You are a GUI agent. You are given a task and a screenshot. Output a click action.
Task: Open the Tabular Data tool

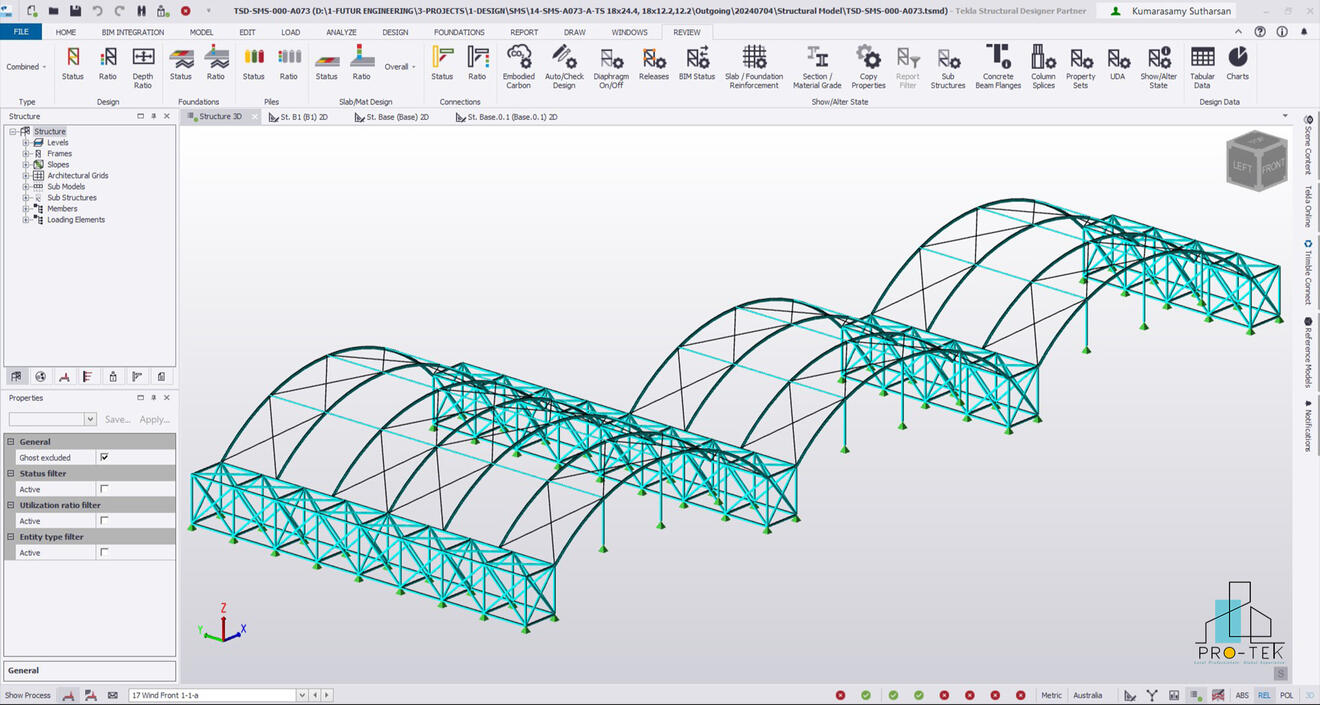click(1202, 65)
